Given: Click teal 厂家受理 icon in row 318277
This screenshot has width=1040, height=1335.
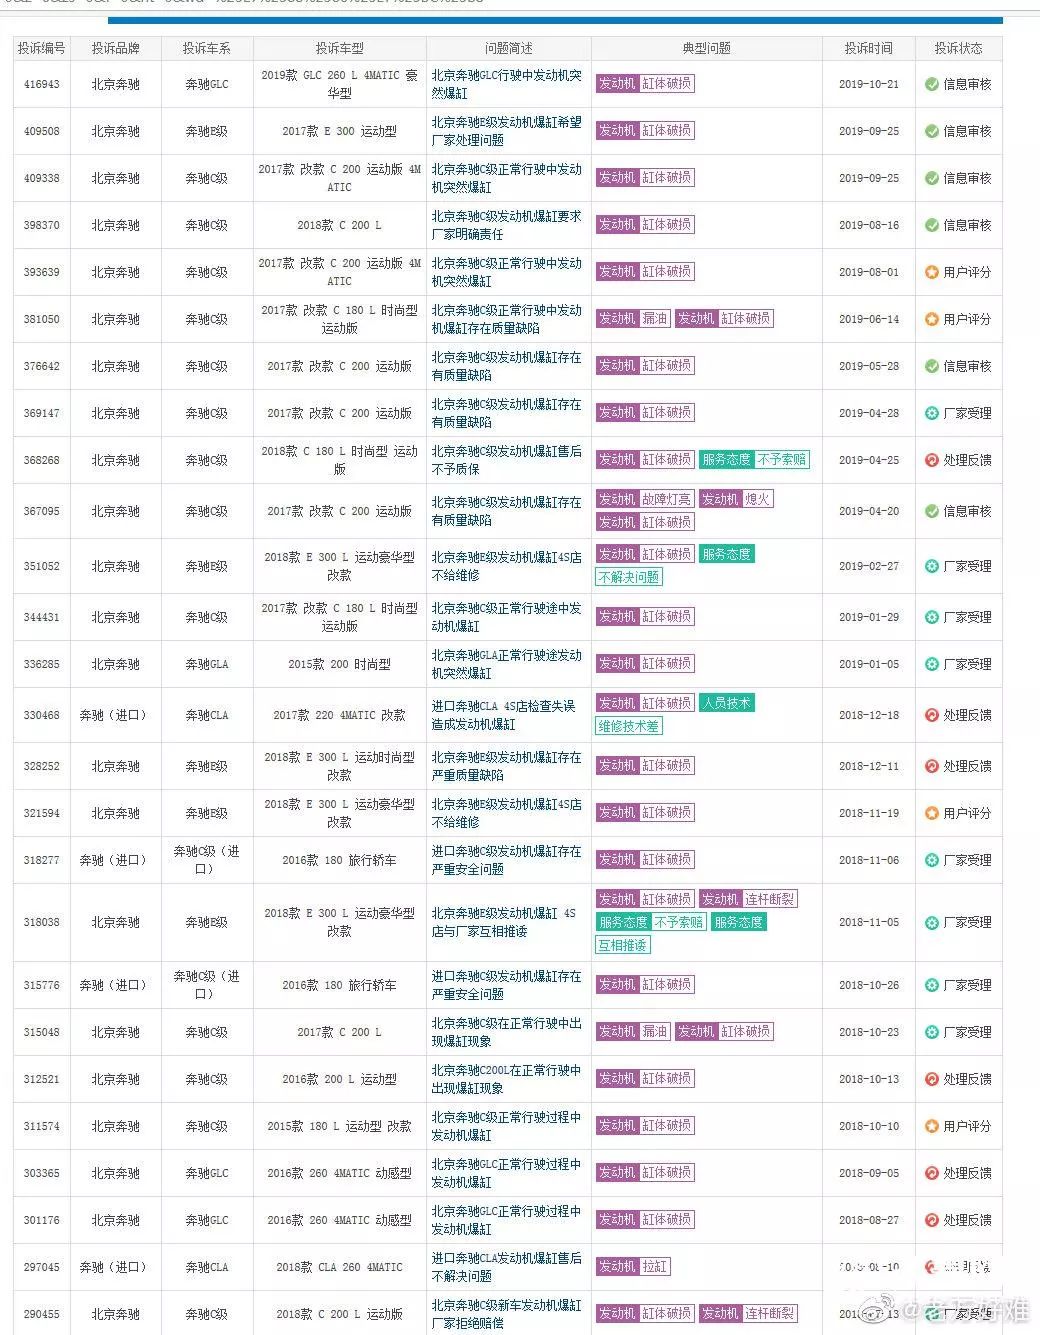Looking at the screenshot, I should [931, 860].
